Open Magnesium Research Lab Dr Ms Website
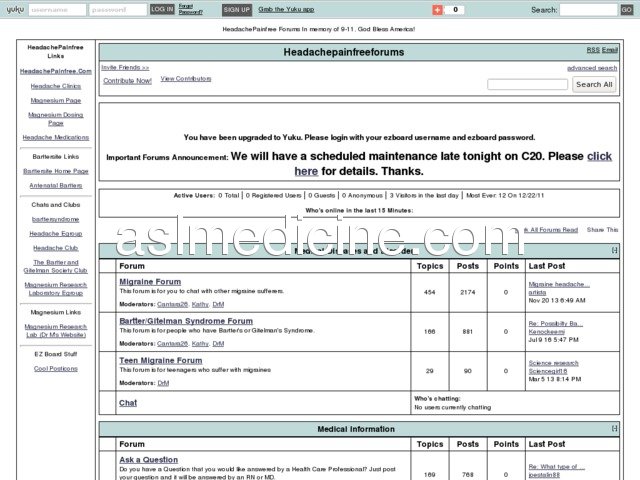The width and height of the screenshot is (640, 480). click(56, 331)
